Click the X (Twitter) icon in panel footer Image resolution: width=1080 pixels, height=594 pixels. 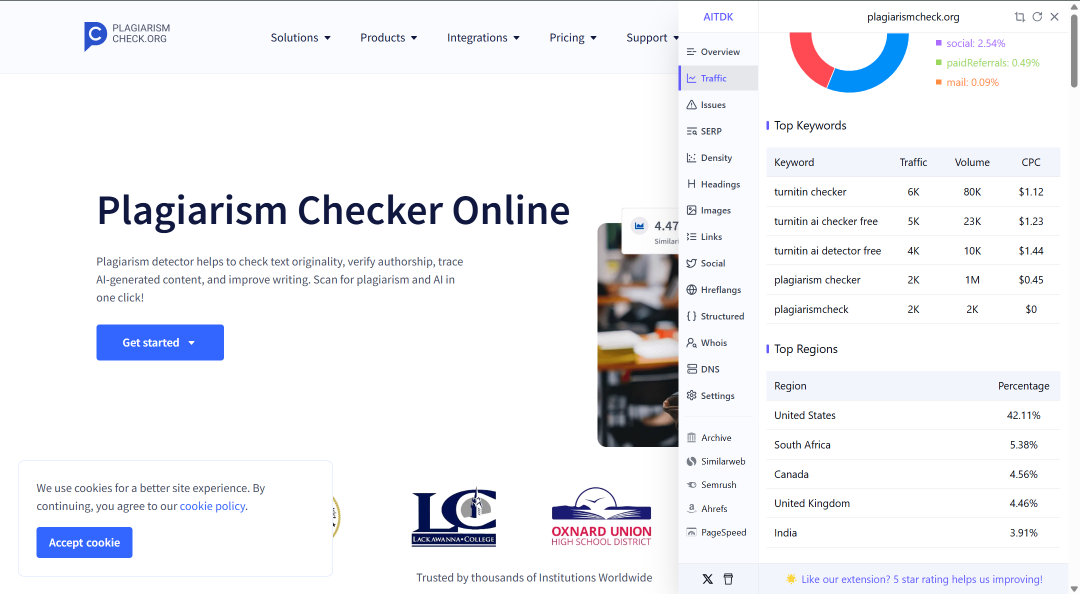[x=707, y=579]
